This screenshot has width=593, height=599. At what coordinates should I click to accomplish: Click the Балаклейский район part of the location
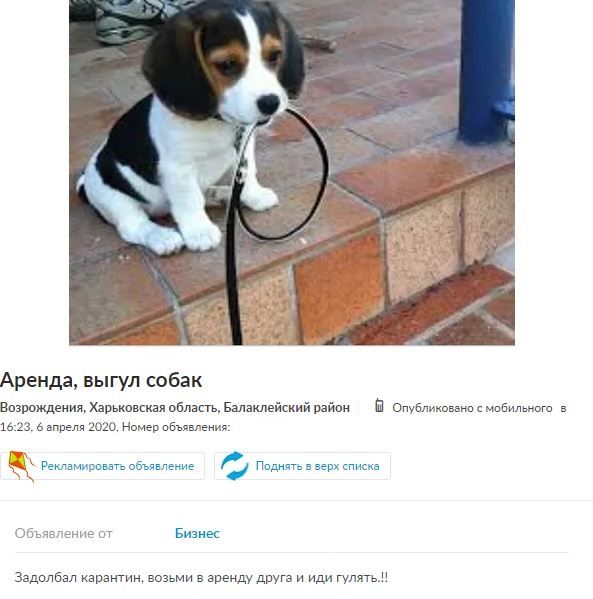pyautogui.click(x=287, y=408)
